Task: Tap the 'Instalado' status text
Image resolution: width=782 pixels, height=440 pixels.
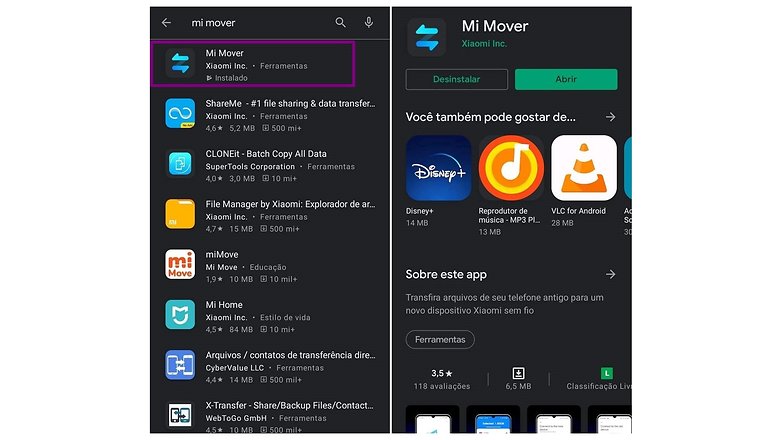Action: (231, 78)
